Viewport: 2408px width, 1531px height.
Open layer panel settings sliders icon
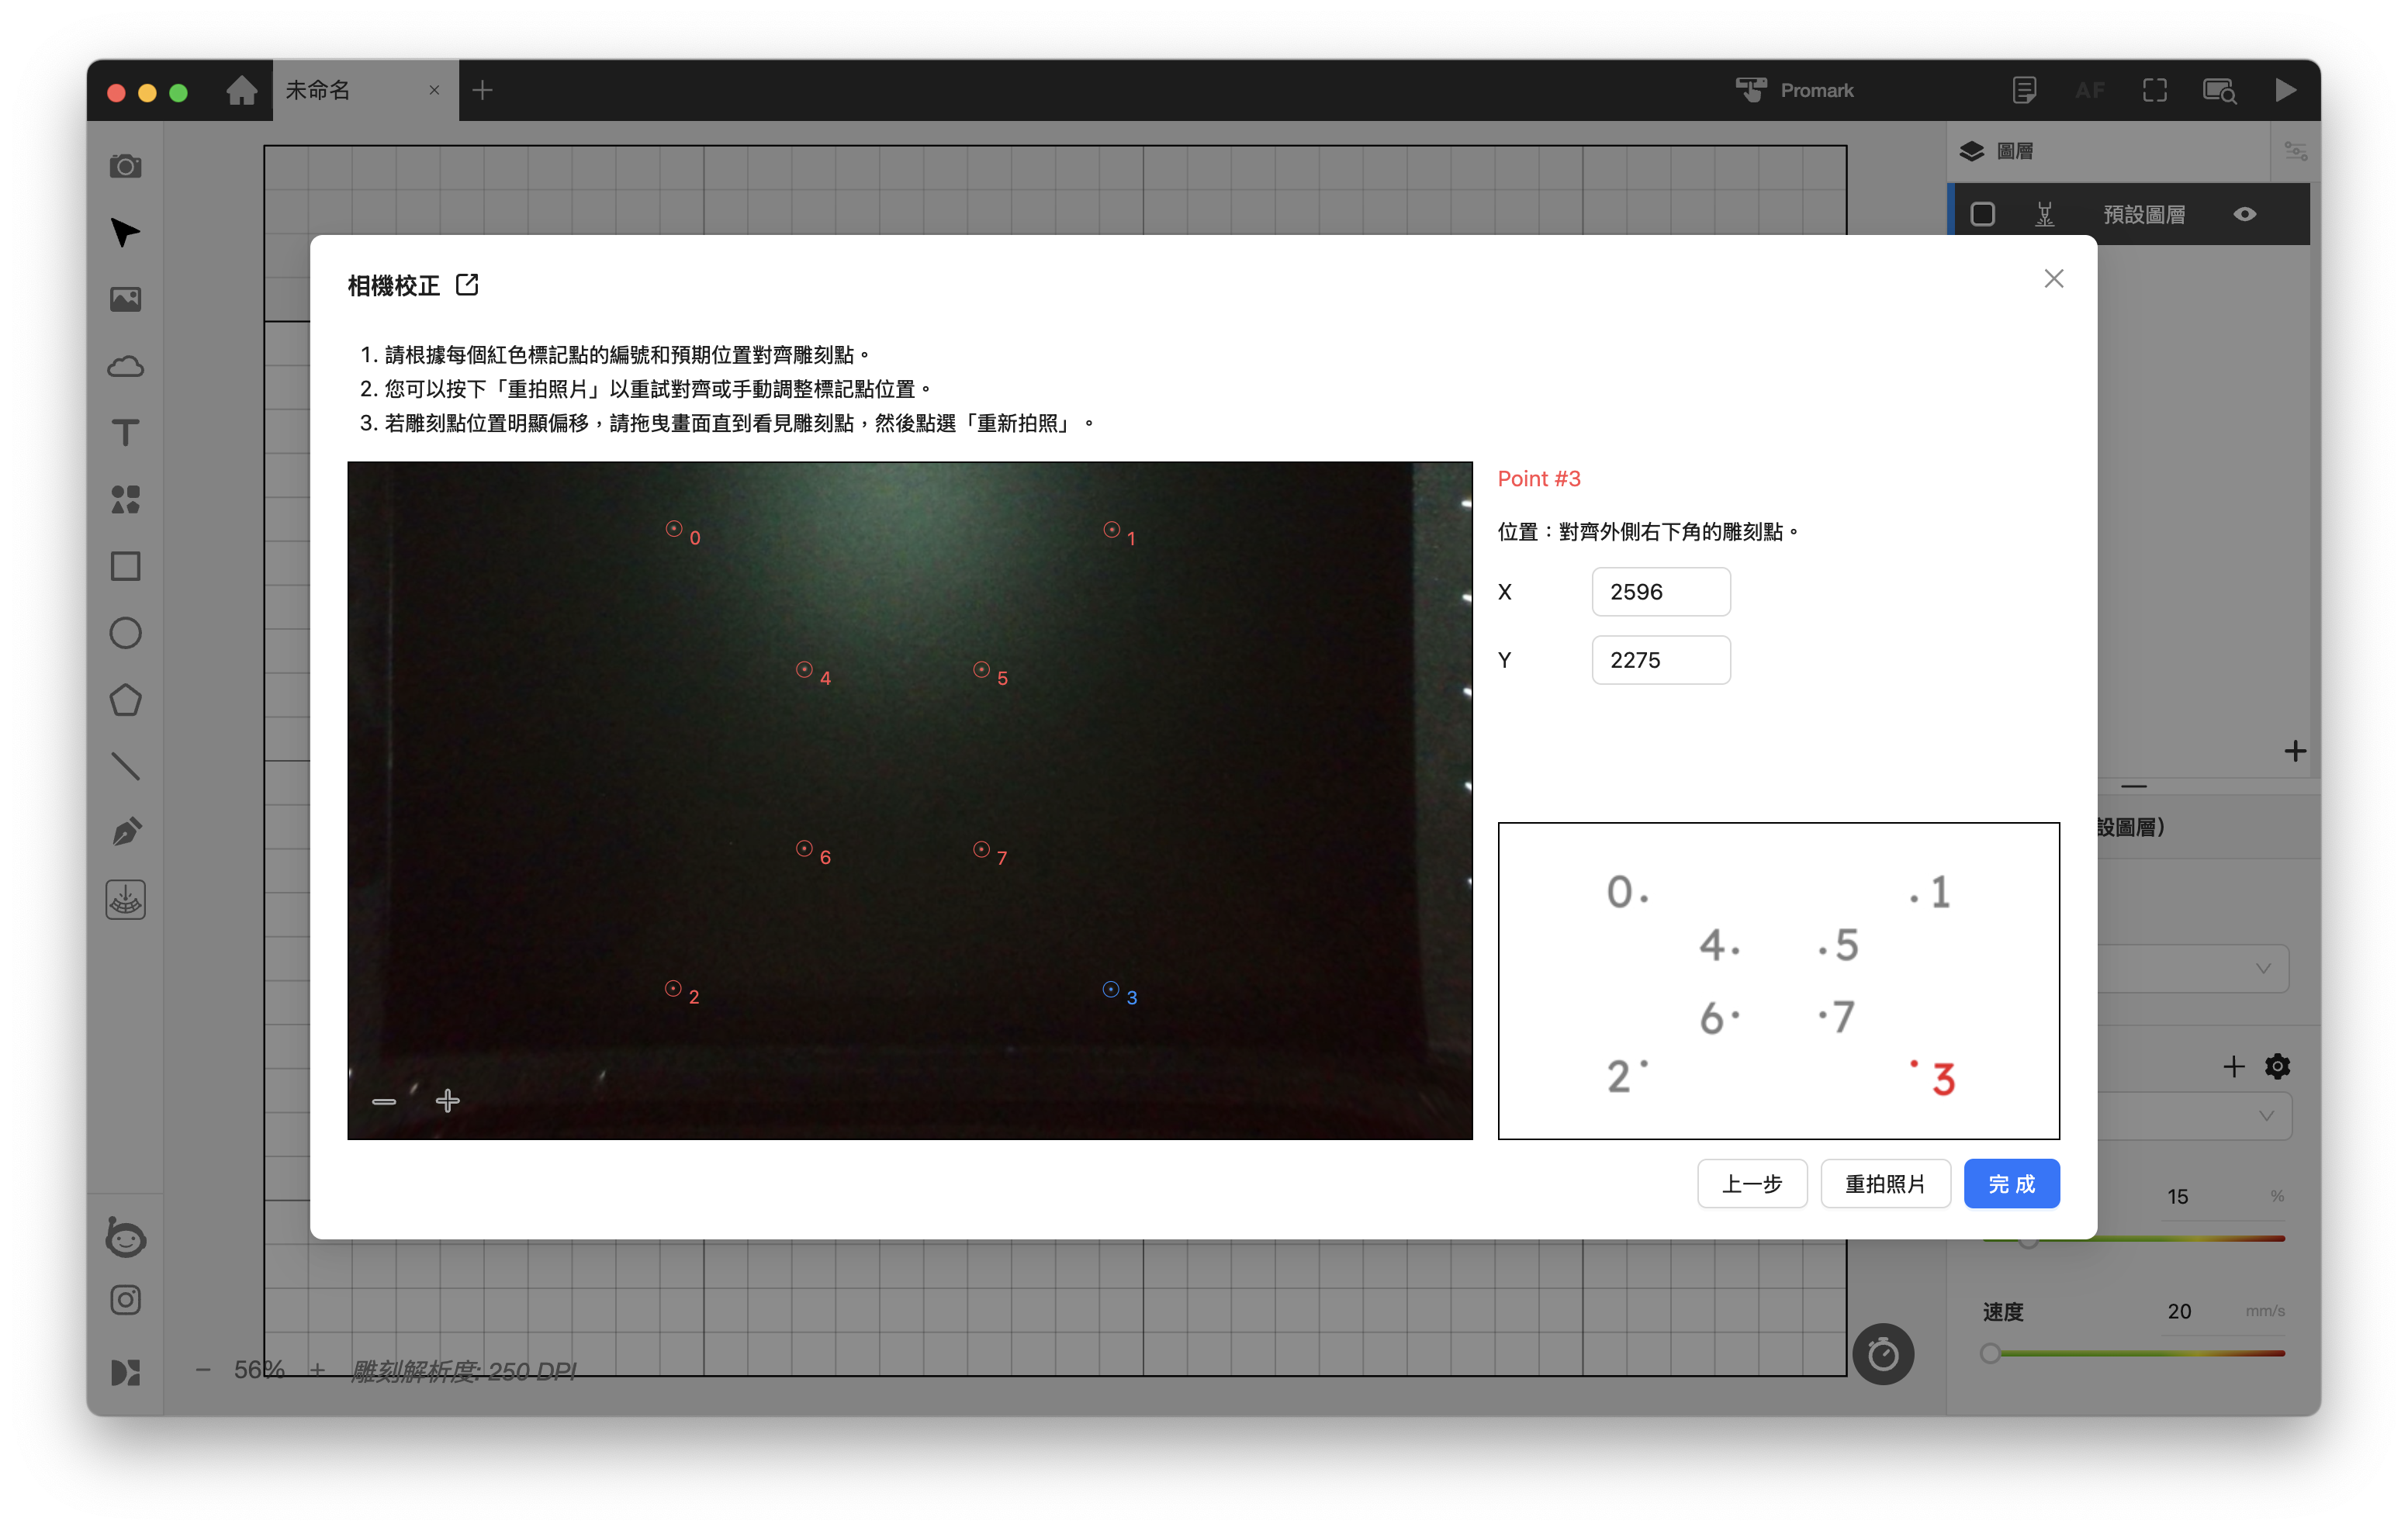(2295, 151)
